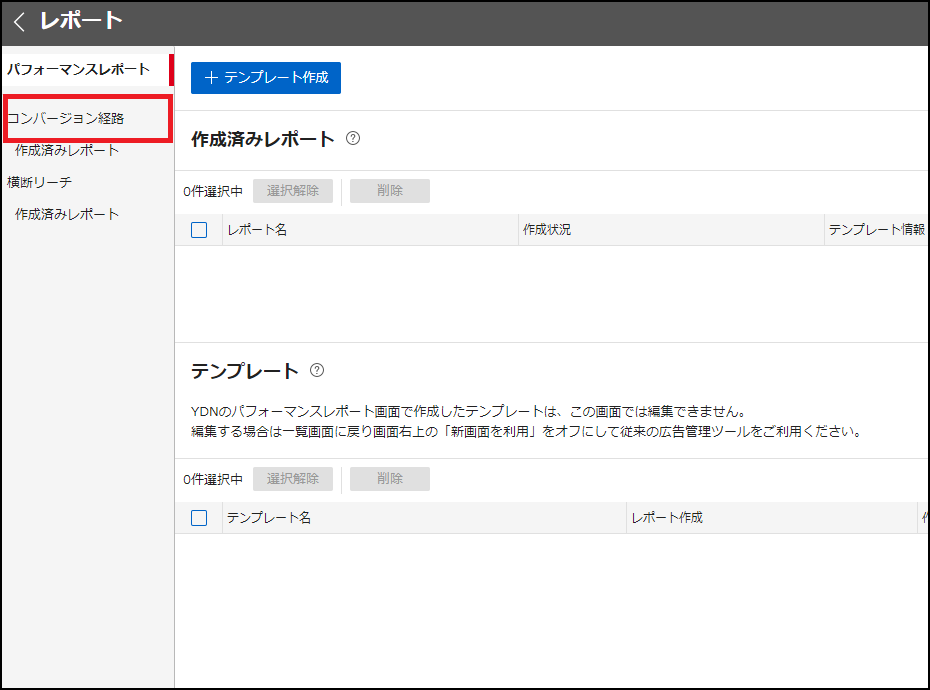Open 作成済みレポート under 横断リーチ
The image size is (930, 690).
pos(67,214)
